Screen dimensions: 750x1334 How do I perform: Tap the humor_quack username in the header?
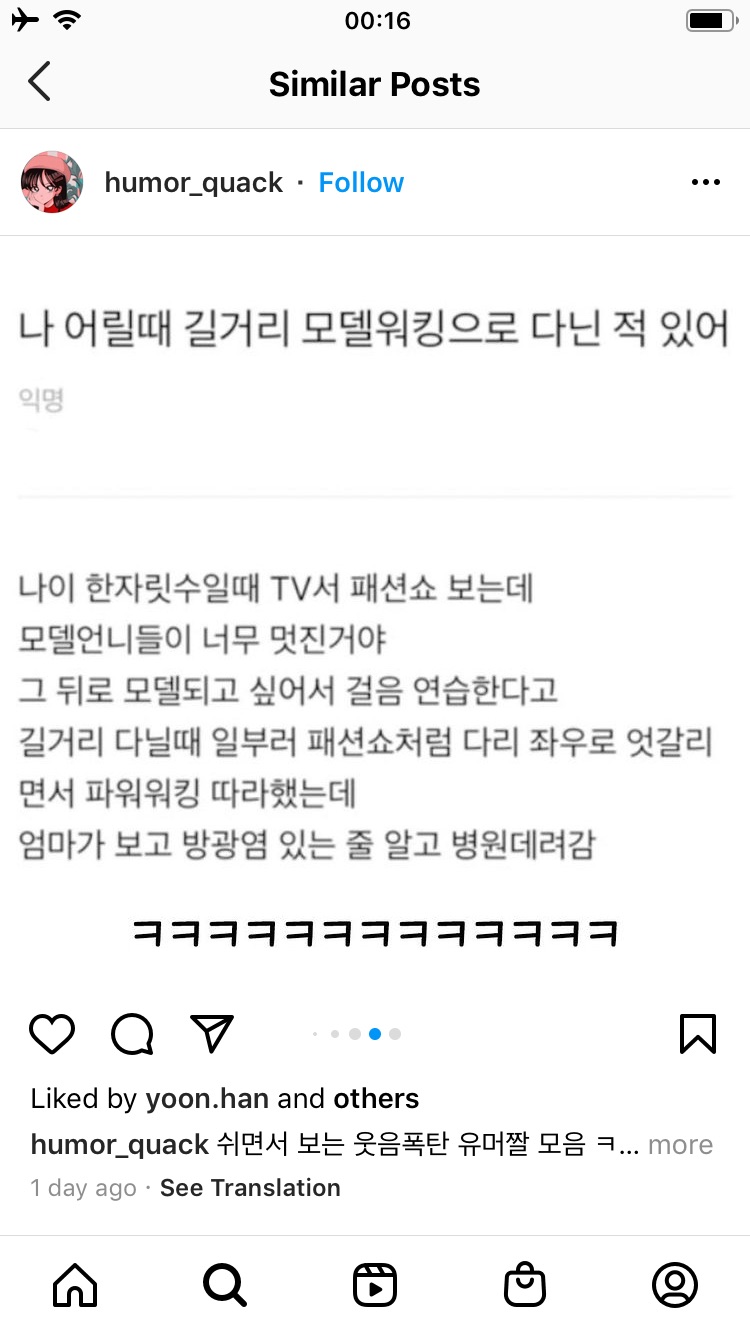[194, 183]
